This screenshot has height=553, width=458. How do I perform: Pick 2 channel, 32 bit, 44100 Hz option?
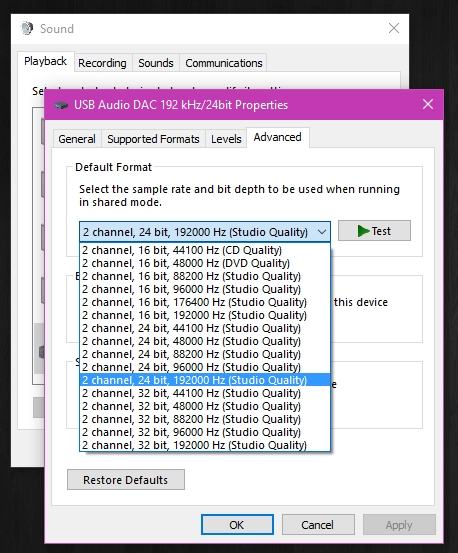(205, 393)
